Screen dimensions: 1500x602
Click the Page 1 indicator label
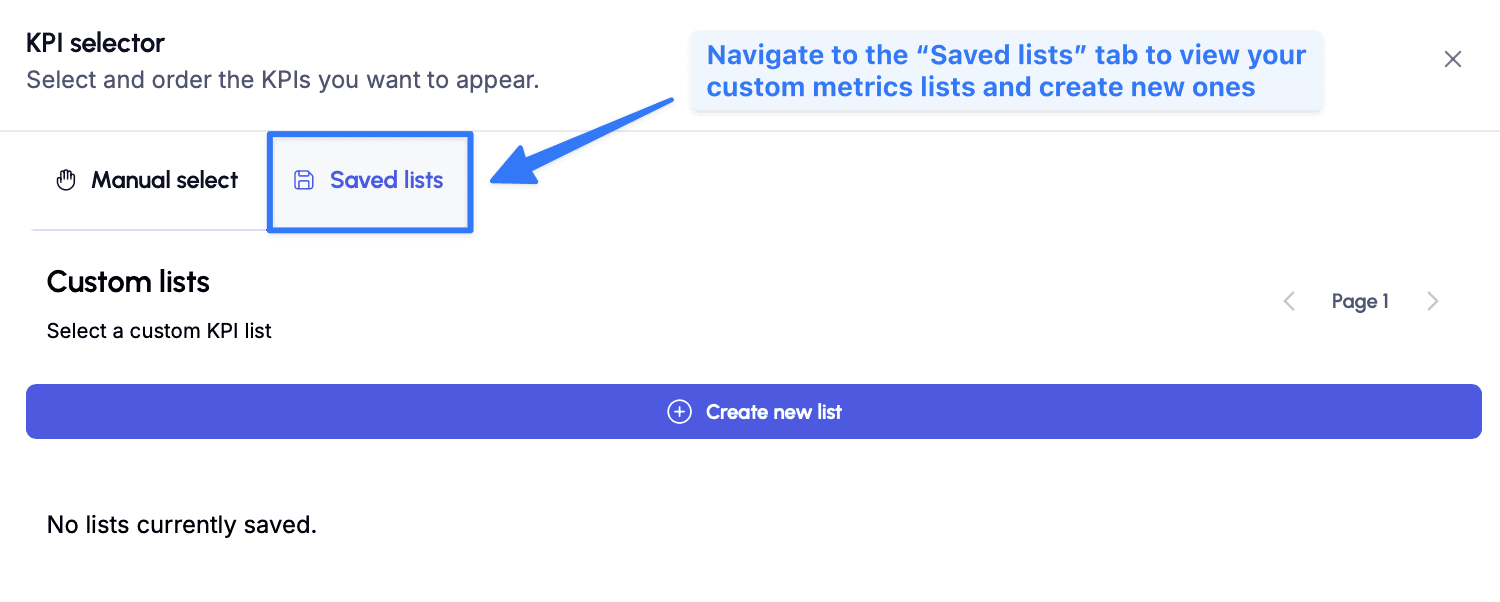click(x=1360, y=301)
